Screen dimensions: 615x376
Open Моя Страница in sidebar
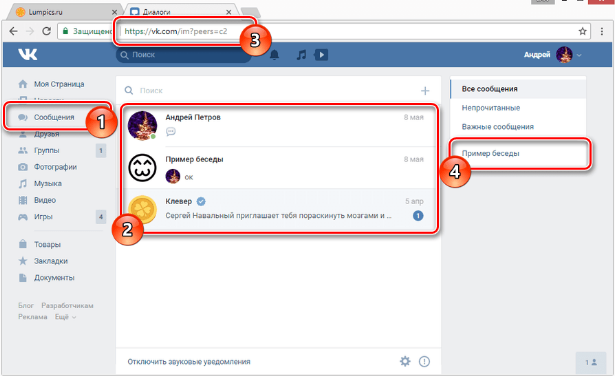coord(59,84)
